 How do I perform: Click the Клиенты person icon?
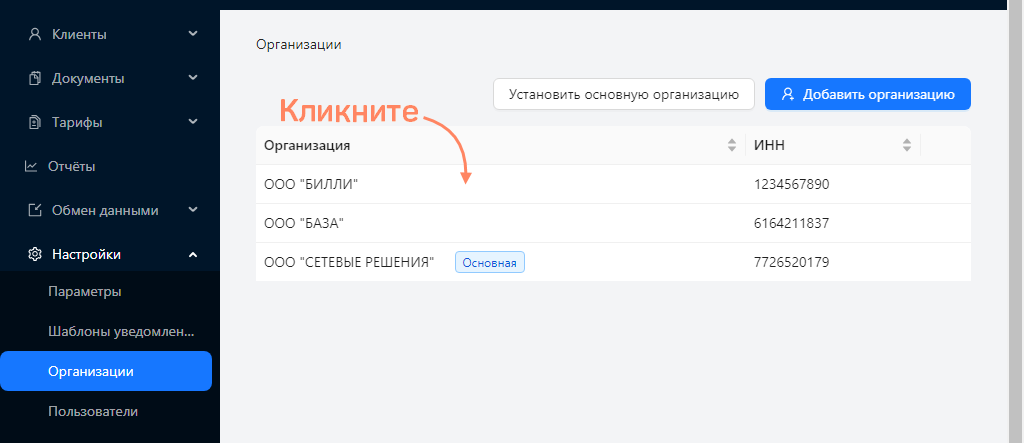point(35,34)
